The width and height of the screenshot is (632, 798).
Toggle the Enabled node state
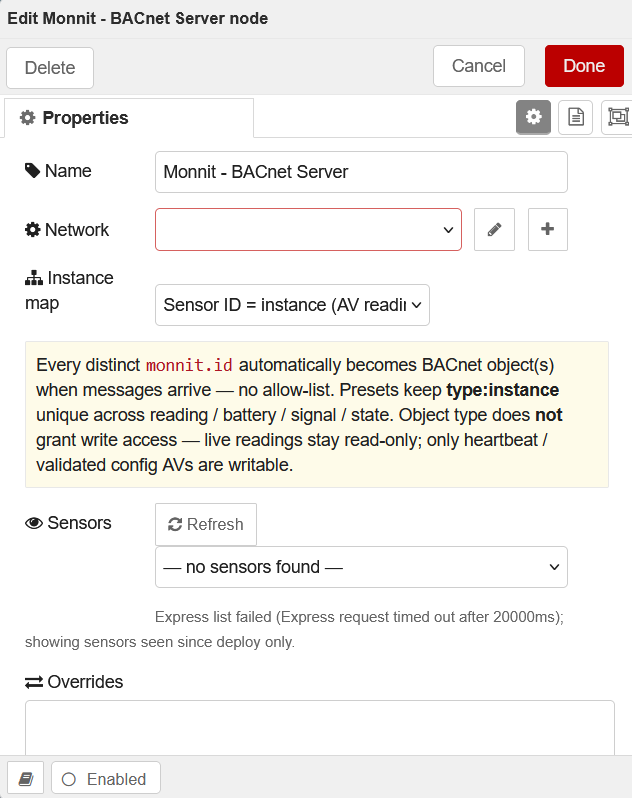[x=106, y=779]
